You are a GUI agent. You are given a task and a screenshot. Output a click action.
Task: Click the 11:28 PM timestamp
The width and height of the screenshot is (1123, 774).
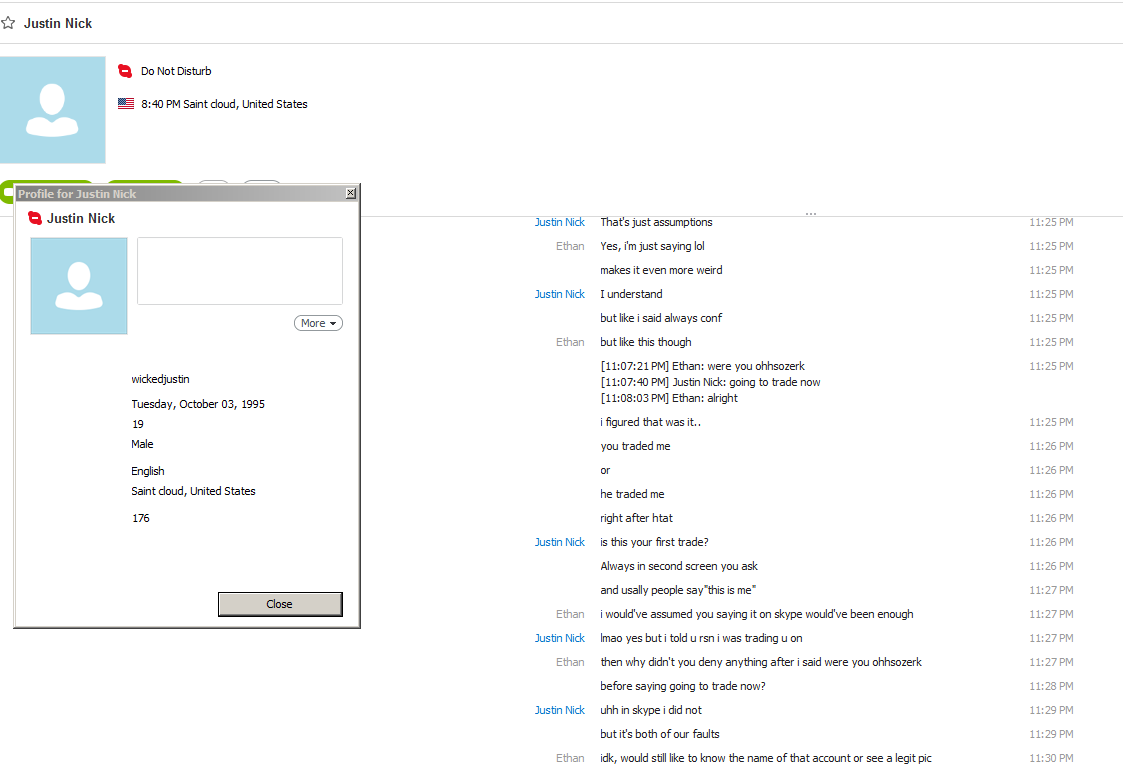(1051, 686)
